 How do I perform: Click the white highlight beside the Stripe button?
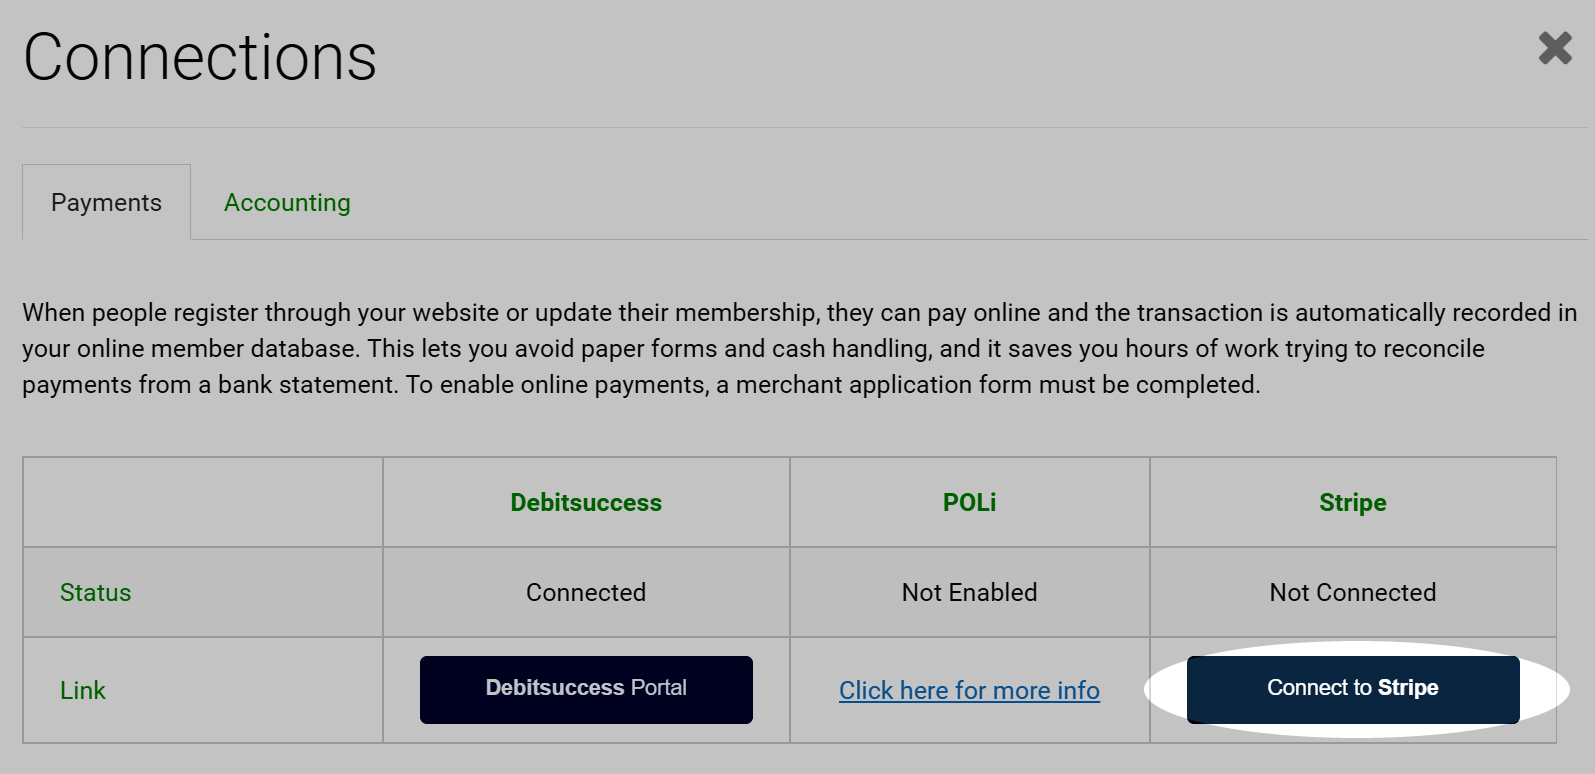(1545, 689)
